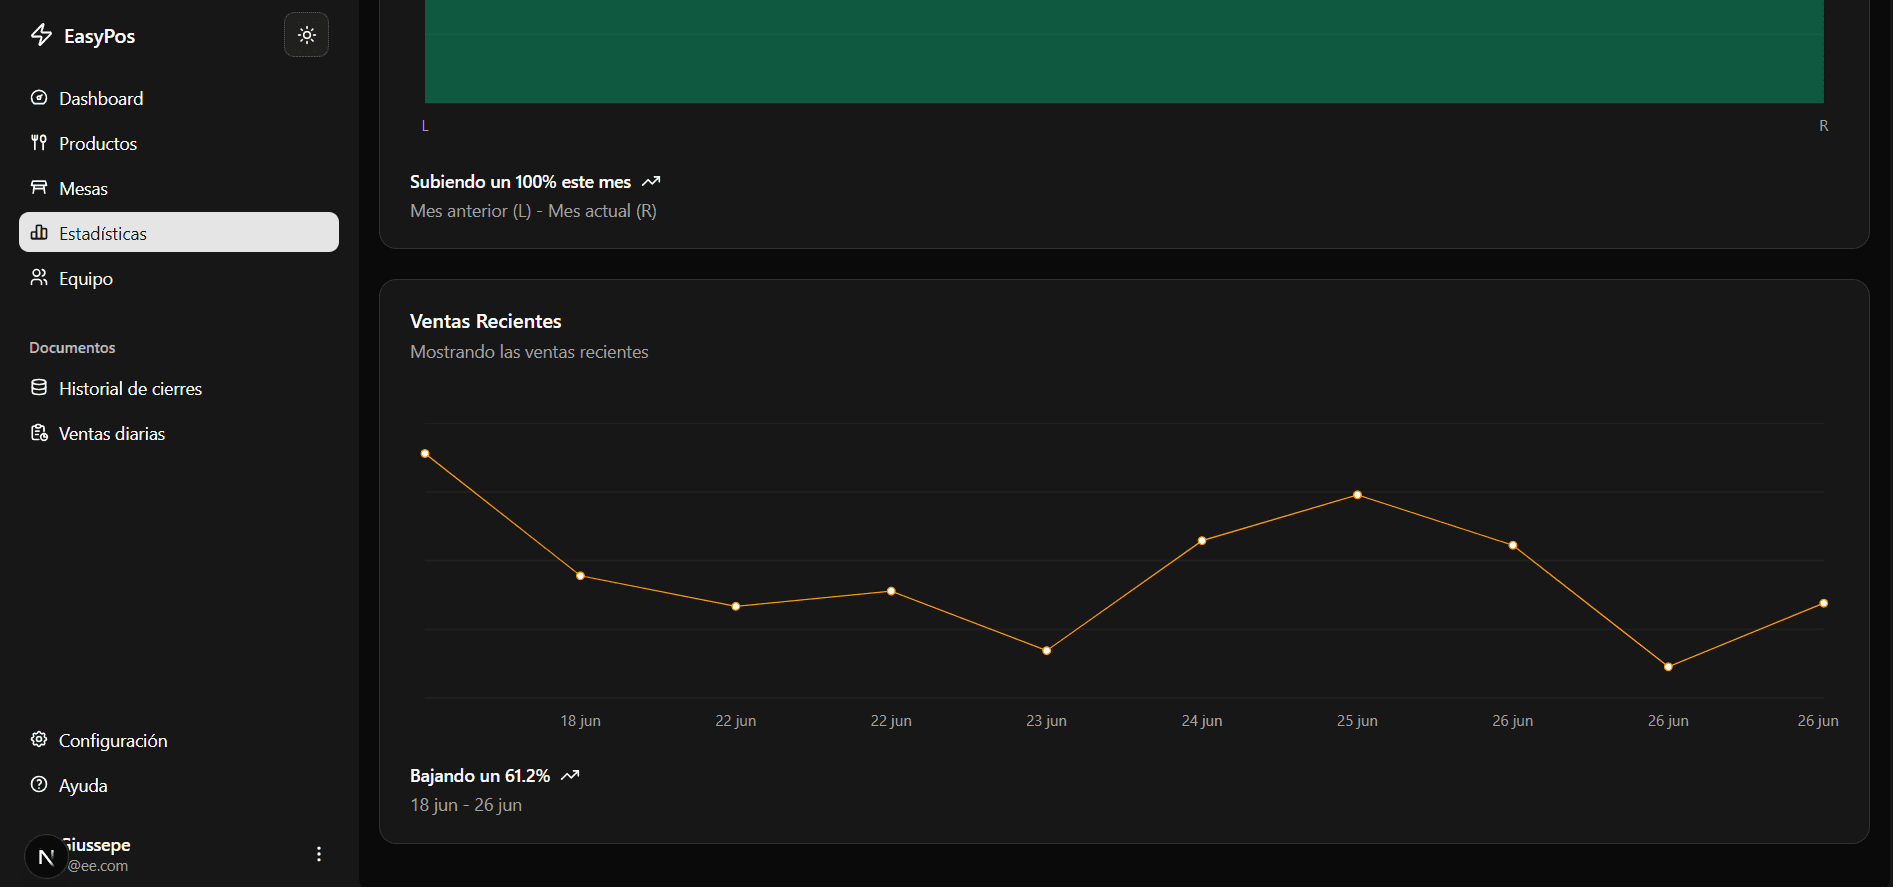This screenshot has height=887, width=1893.
Task: Click the first line chart data point
Action: pyautogui.click(x=425, y=454)
